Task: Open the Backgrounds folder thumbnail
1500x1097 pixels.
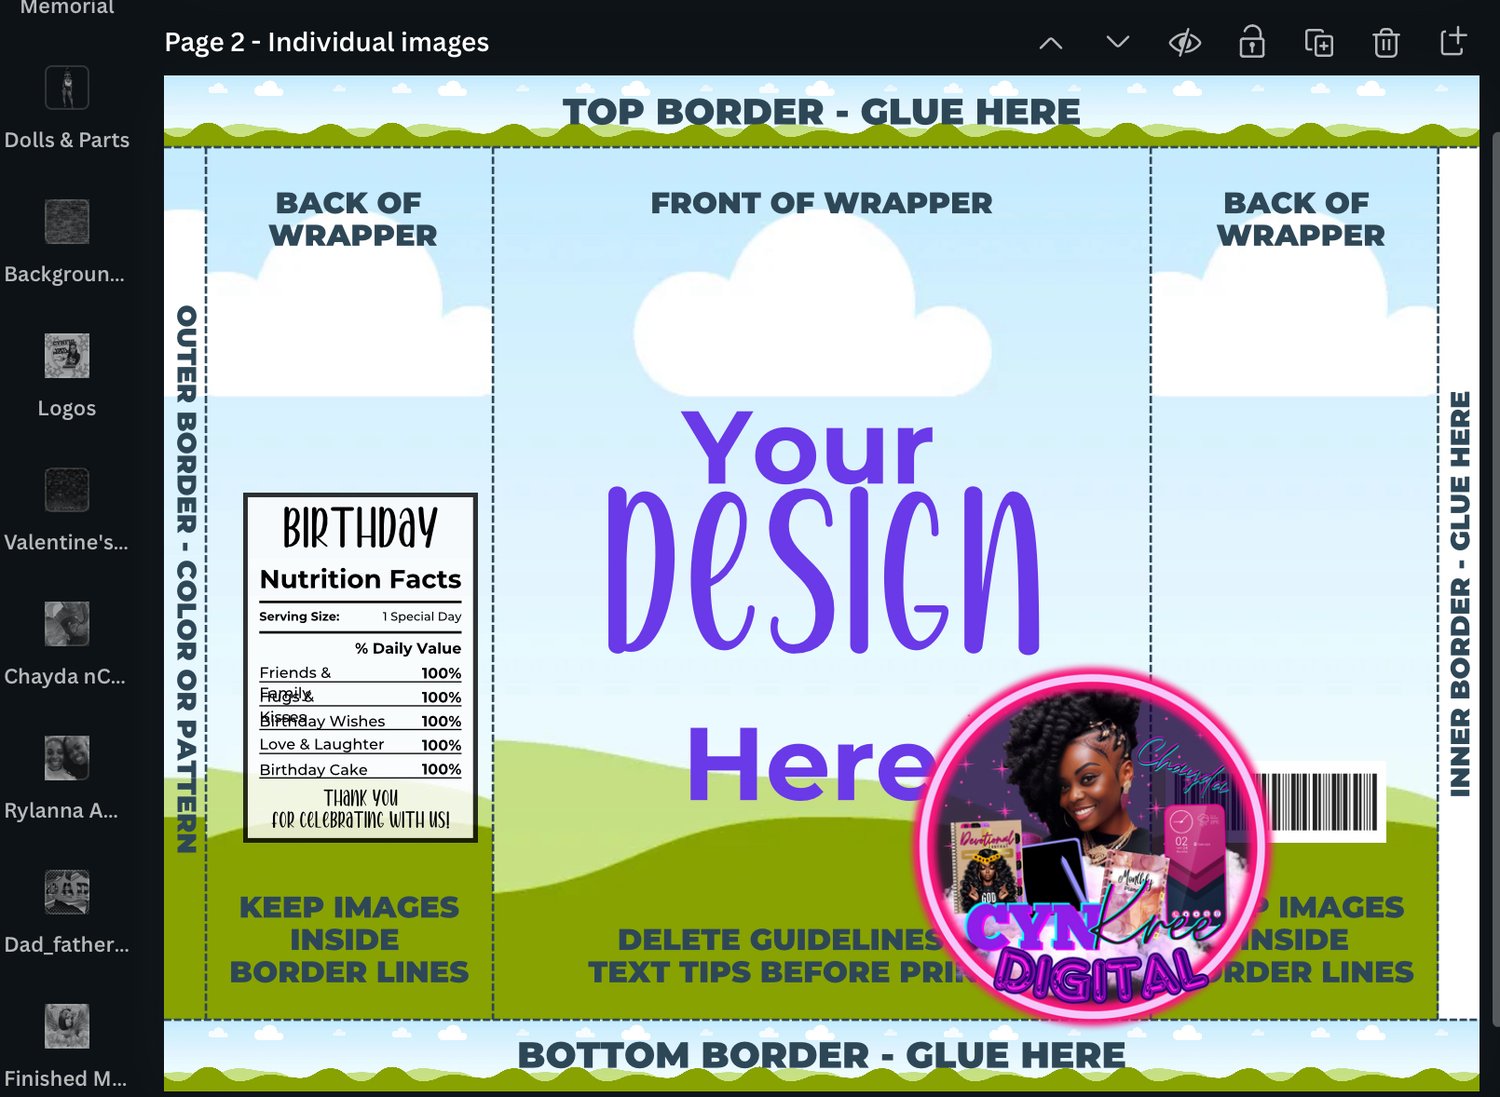Action: coord(67,221)
